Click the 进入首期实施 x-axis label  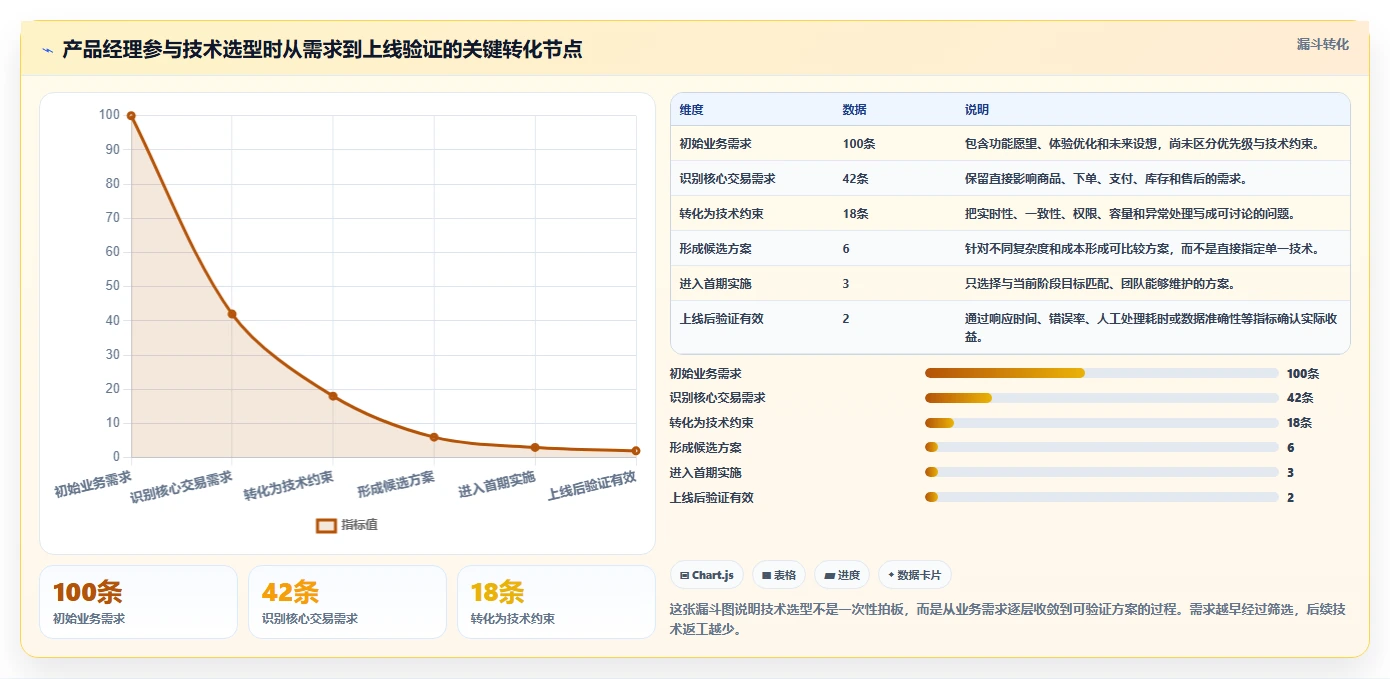coord(497,483)
